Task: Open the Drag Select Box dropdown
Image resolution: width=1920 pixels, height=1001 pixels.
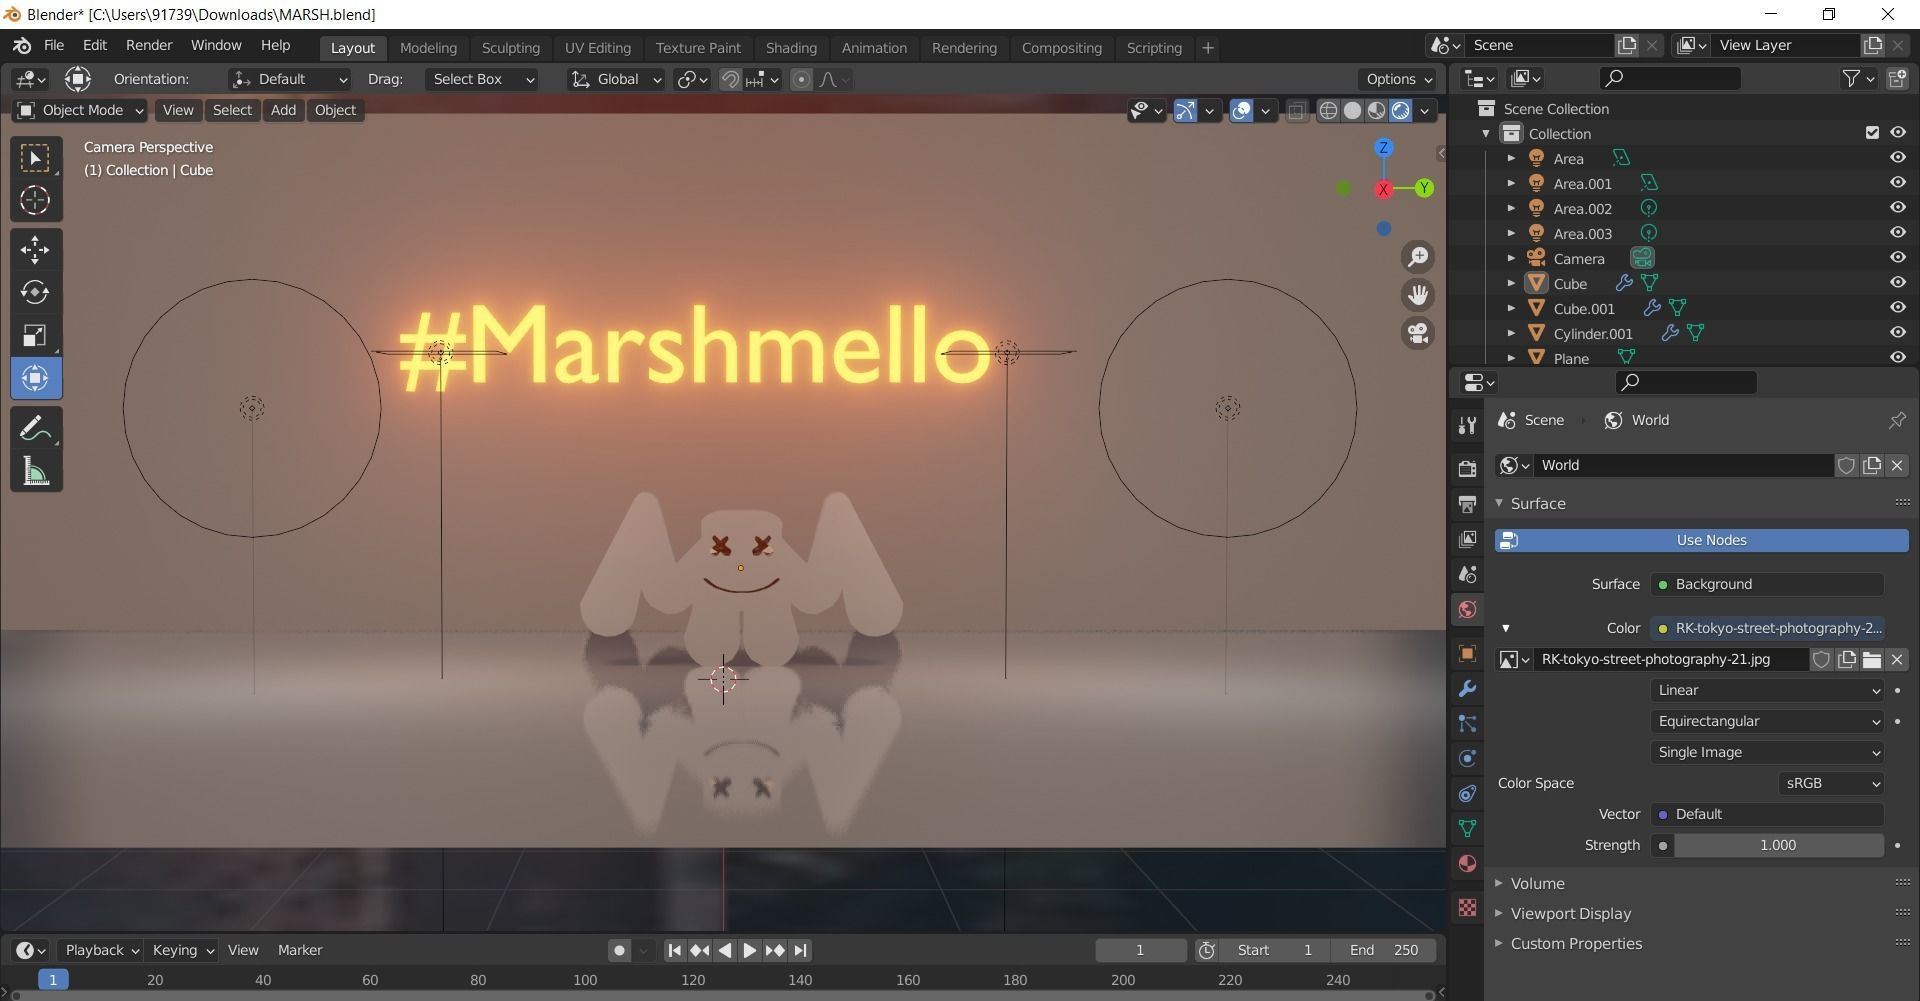Action: pos(482,79)
